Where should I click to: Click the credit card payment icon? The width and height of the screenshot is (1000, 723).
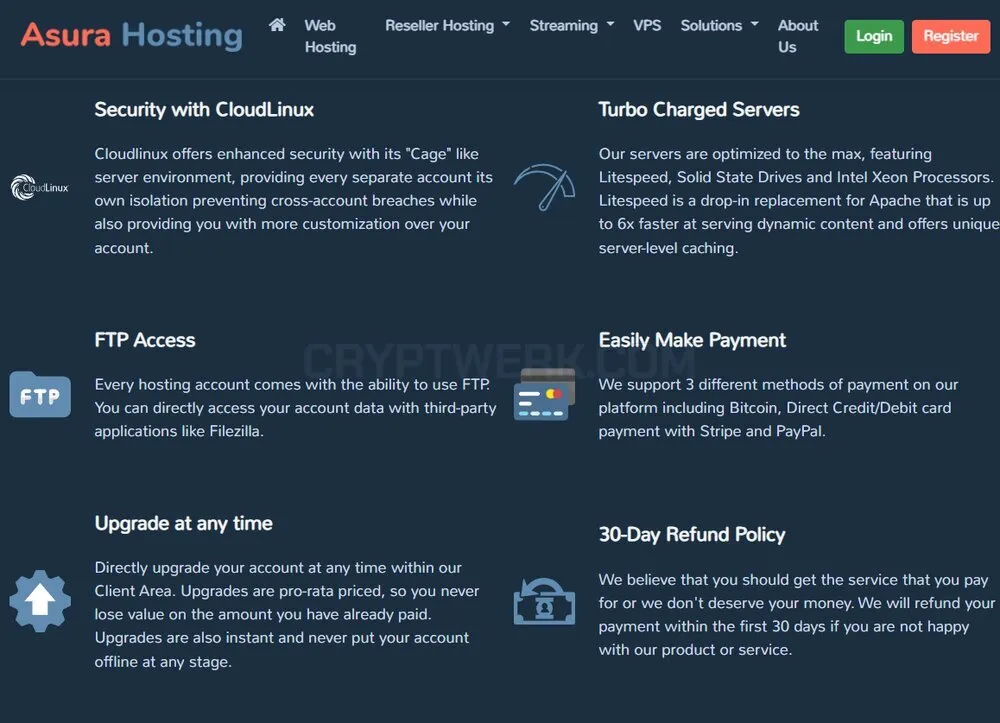545,394
